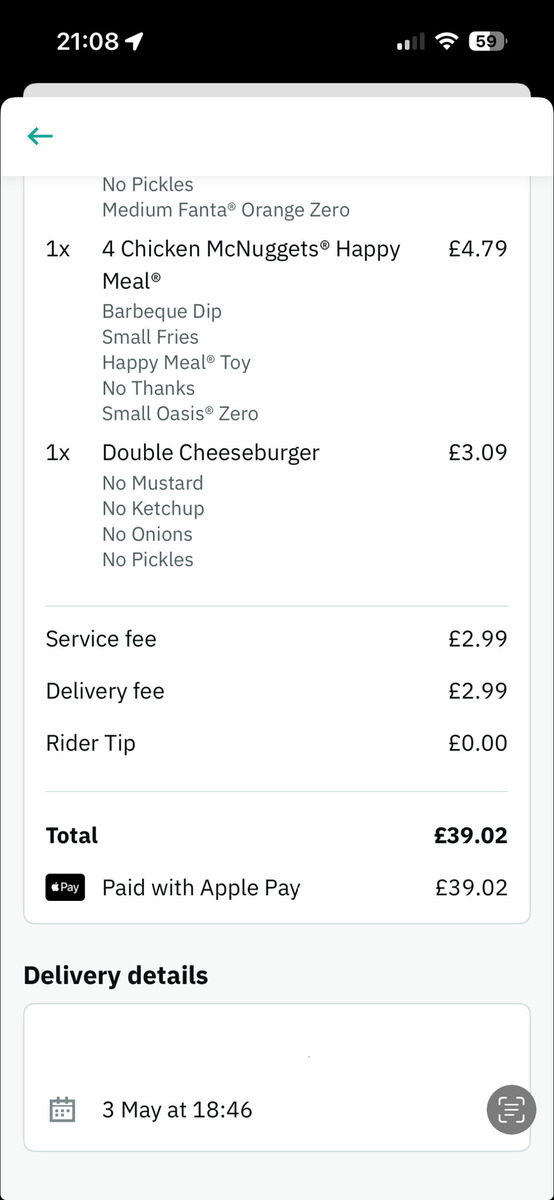554x1200 pixels.
Task: Tap the floating text scanner icon
Action: [x=511, y=1110]
